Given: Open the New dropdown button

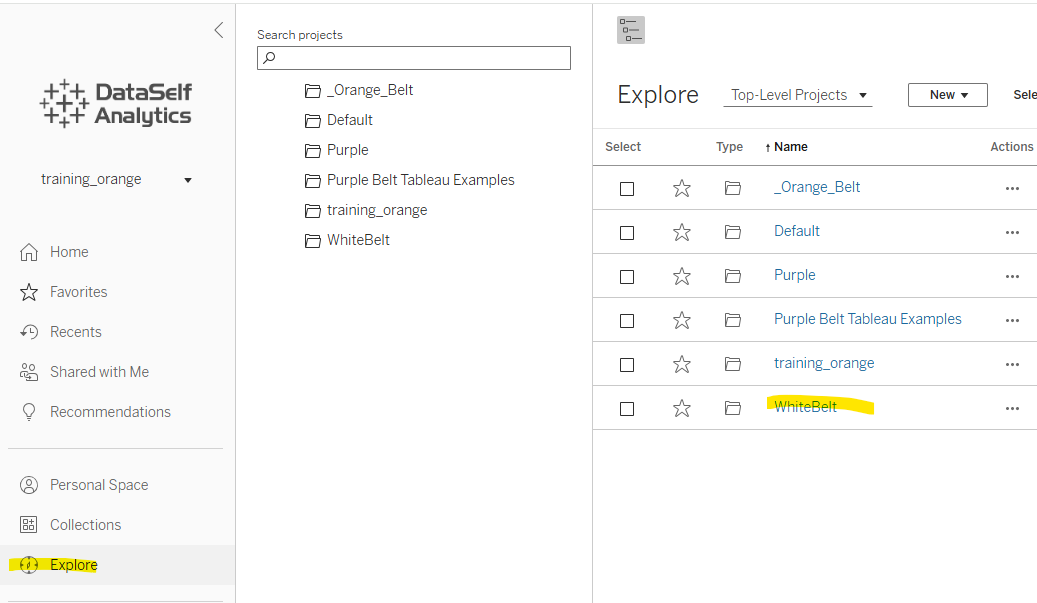Looking at the screenshot, I should (x=948, y=95).
